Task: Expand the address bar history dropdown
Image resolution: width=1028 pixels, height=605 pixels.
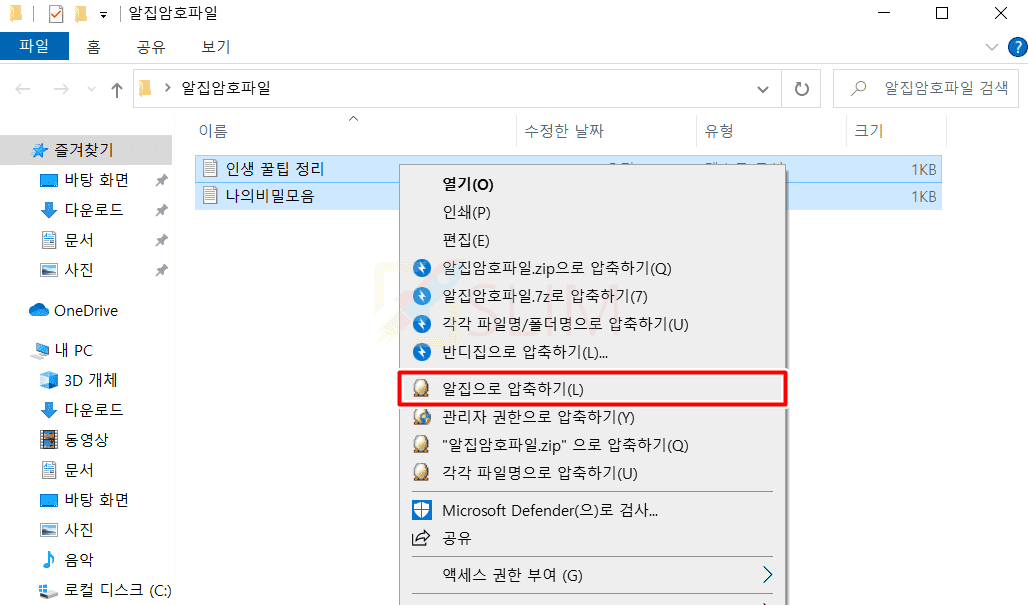Action: point(762,89)
